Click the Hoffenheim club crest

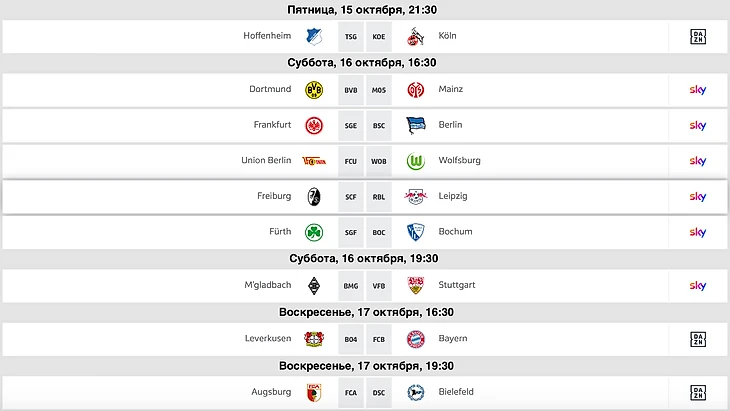[313, 37]
